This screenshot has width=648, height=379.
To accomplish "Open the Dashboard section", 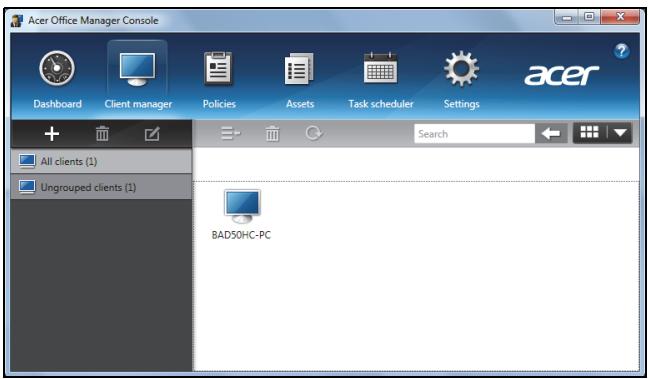I will point(57,80).
